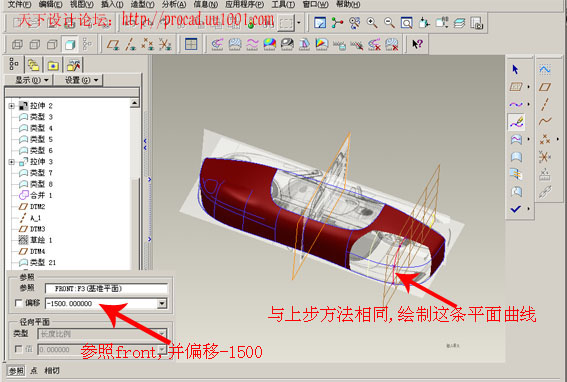The image size is (567, 382).
Task: Open the model tree tab icon
Action: click(x=14, y=65)
